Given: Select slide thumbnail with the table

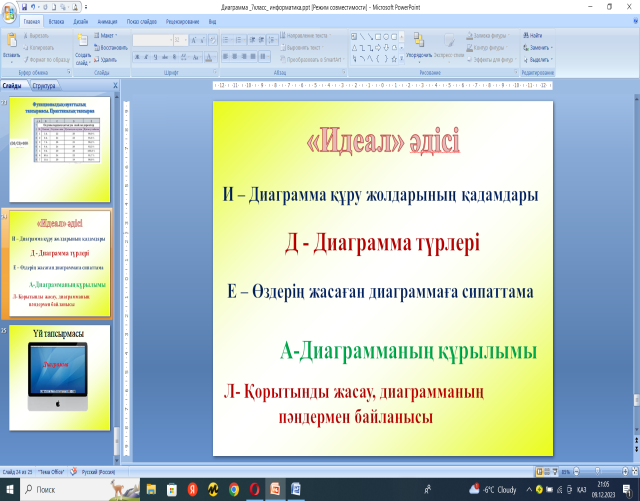Looking at the screenshot, I should click(60, 149).
